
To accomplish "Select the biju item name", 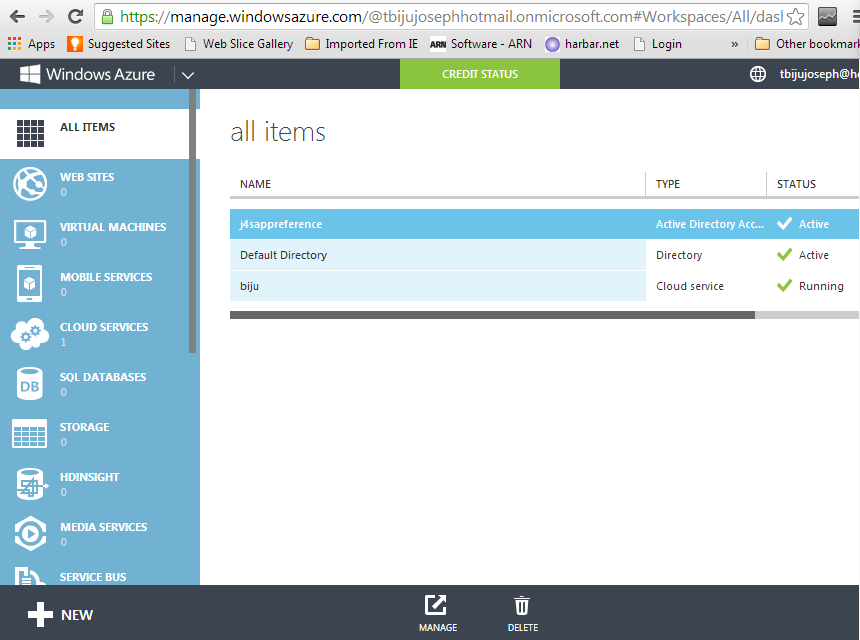I will [249, 286].
